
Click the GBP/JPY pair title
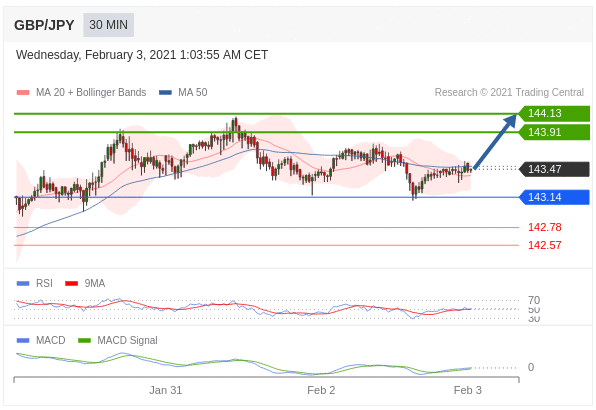click(x=44, y=25)
